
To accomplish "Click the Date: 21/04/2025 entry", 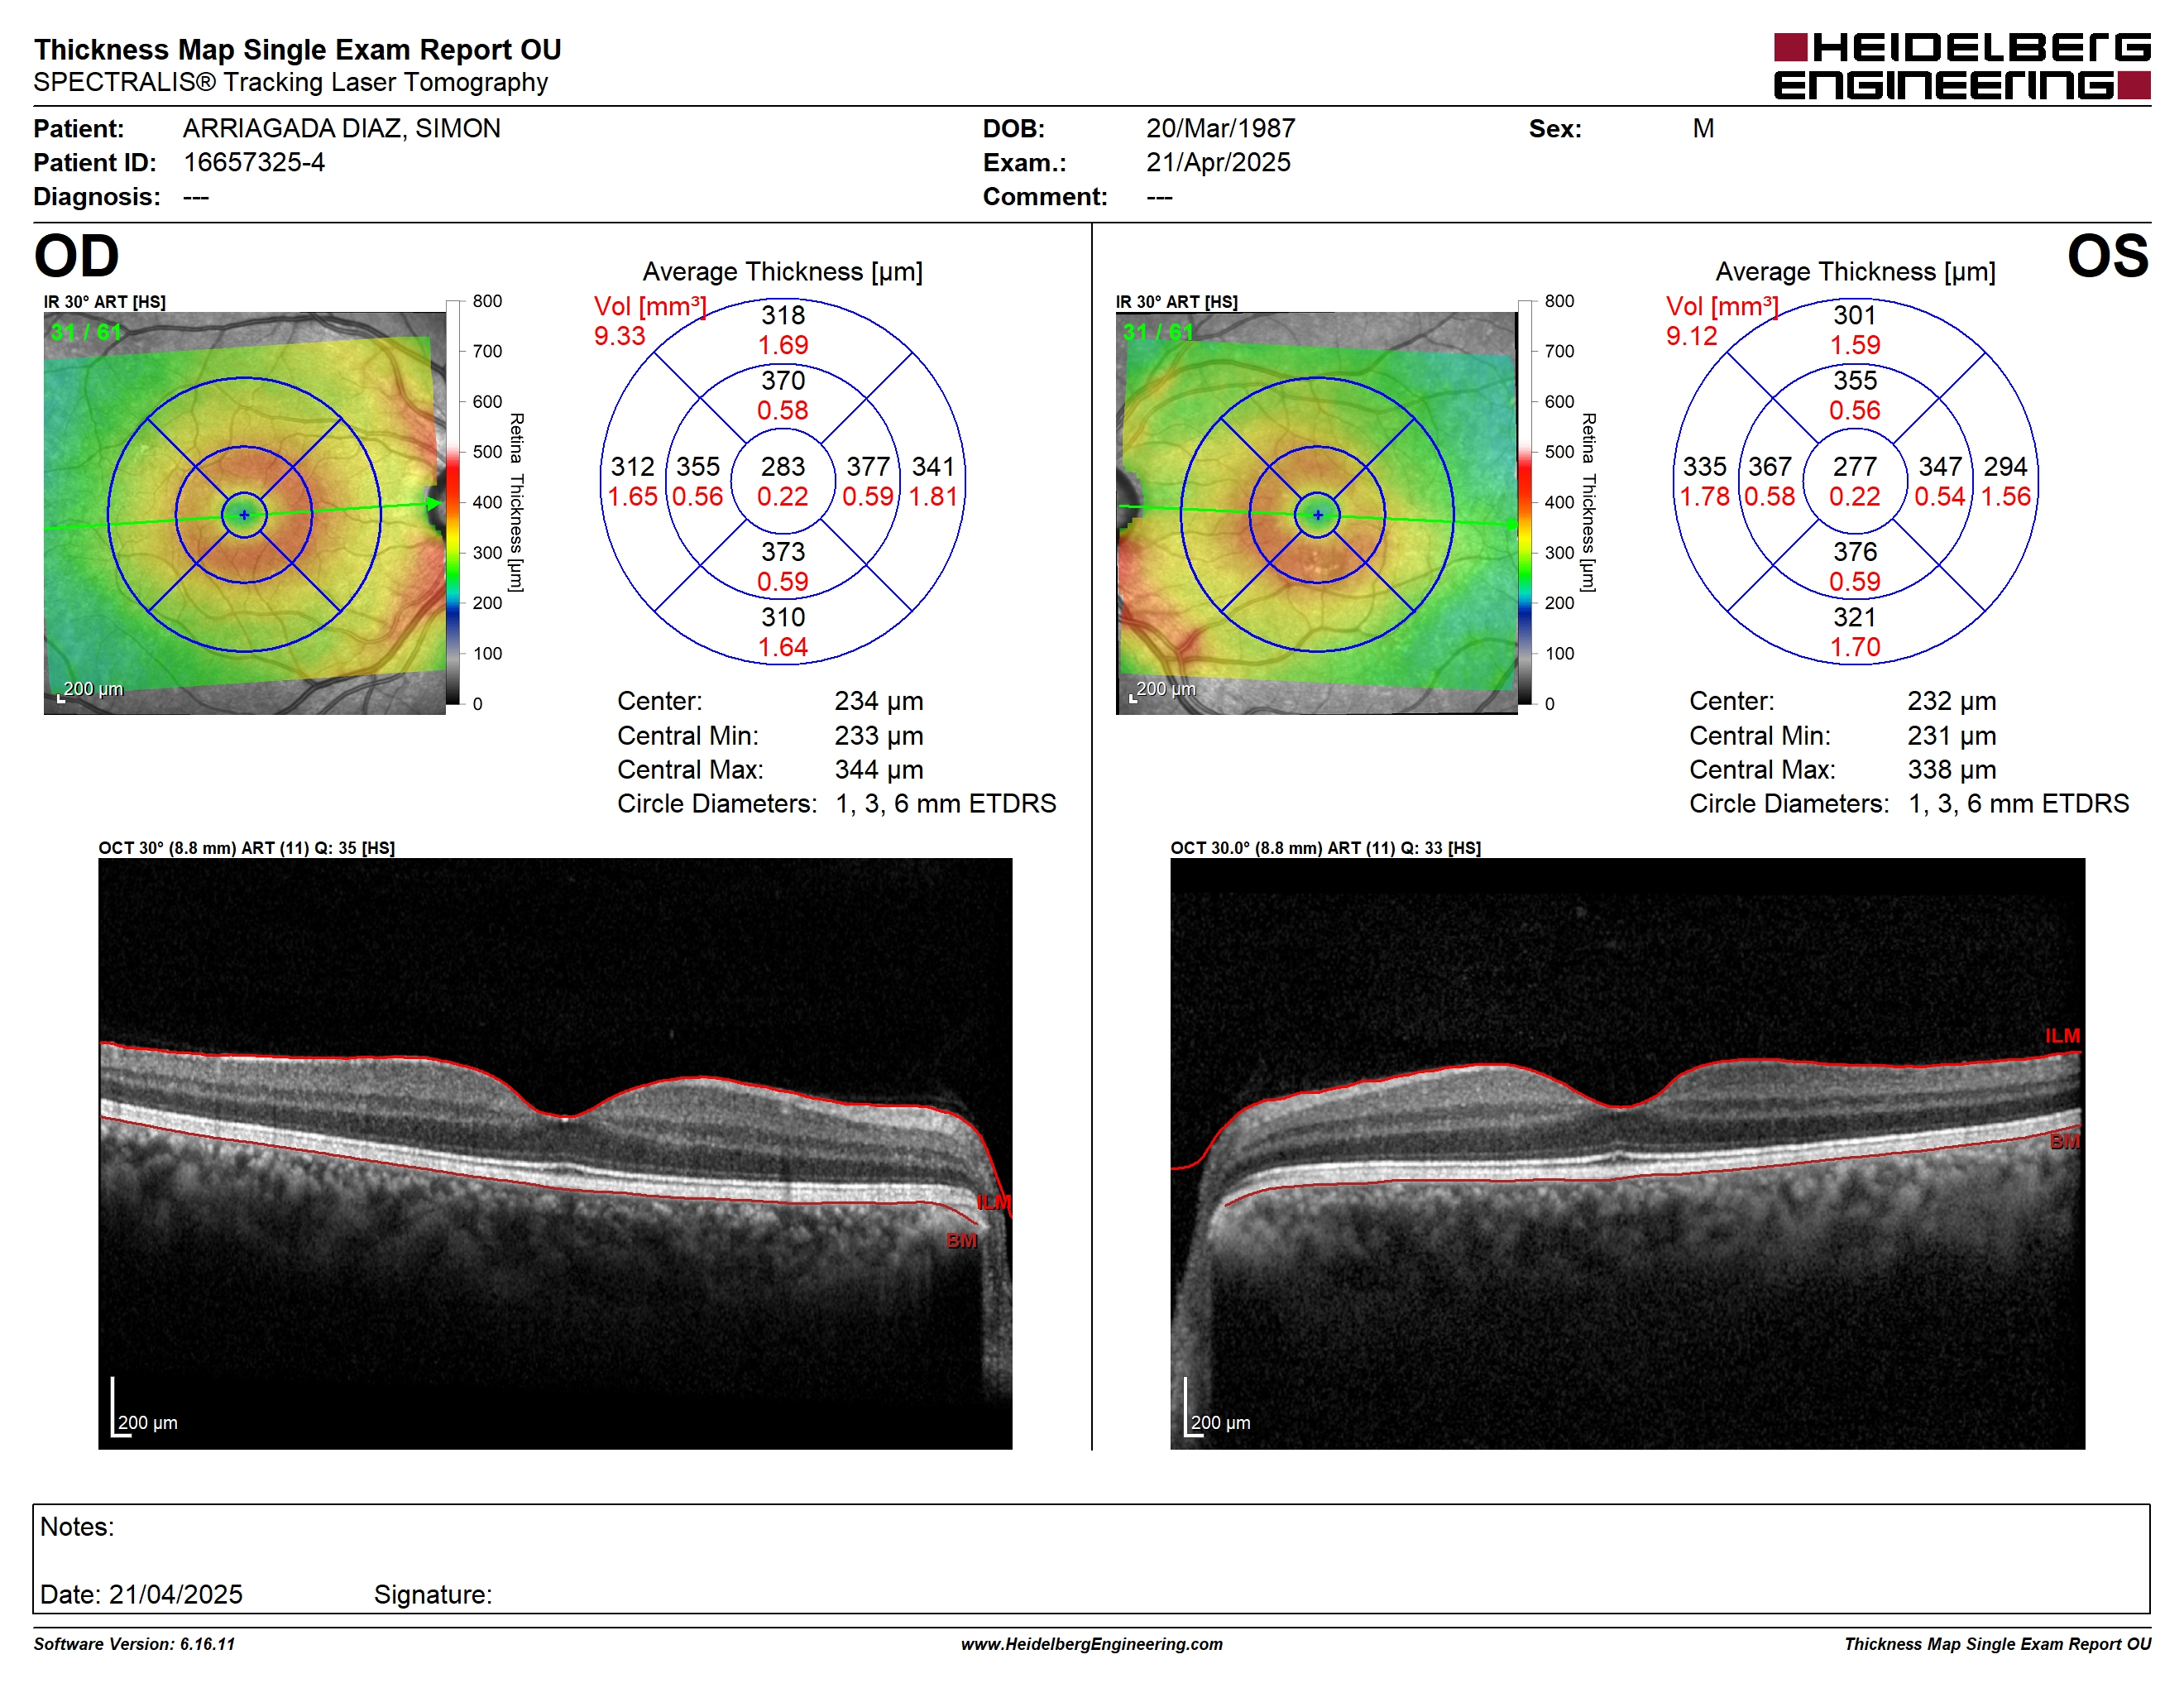I will 141,1594.
